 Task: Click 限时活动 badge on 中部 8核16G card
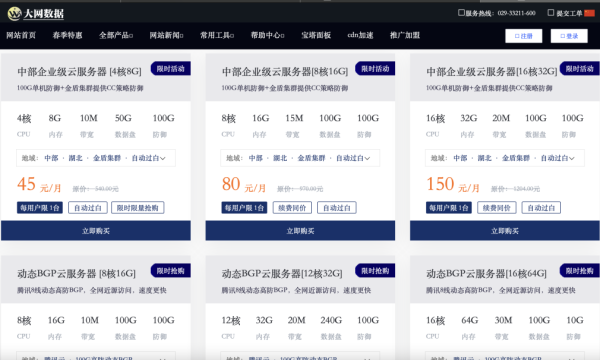(x=375, y=69)
